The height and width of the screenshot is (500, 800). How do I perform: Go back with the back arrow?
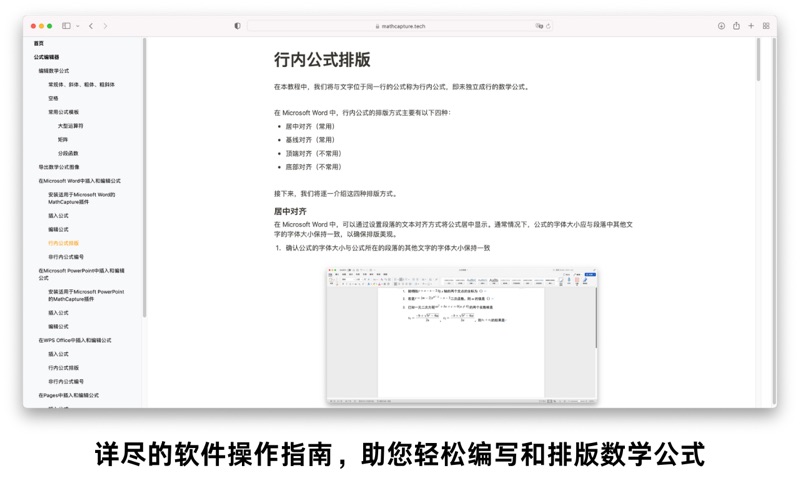point(91,26)
